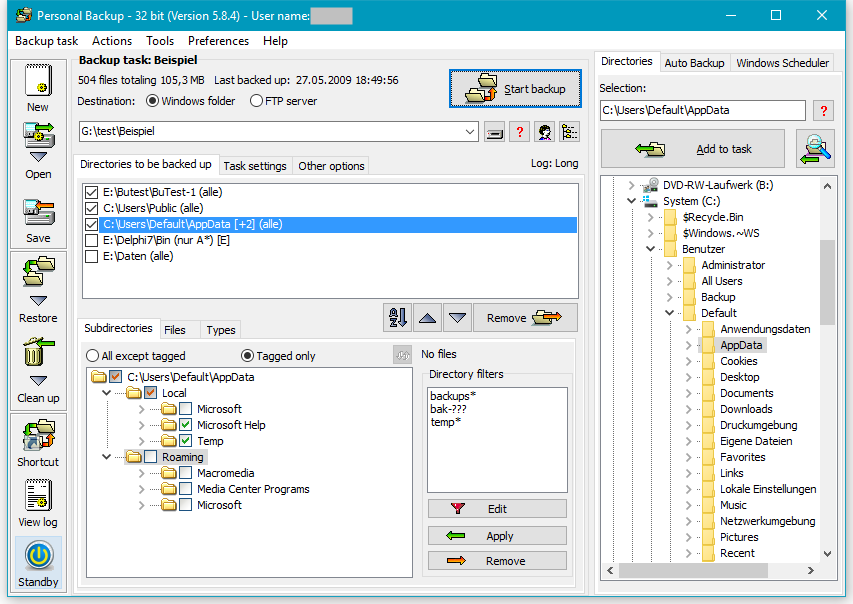This screenshot has height=604, width=853.
Task: Click the DVD-RW-Laufwerk drive icon
Action: 649,185
